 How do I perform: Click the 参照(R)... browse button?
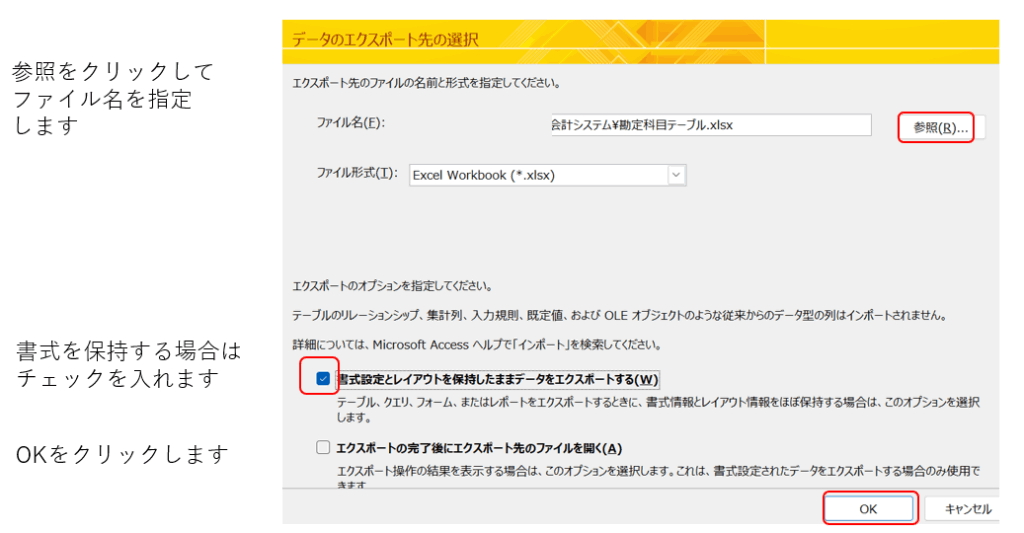pyautogui.click(x=935, y=127)
